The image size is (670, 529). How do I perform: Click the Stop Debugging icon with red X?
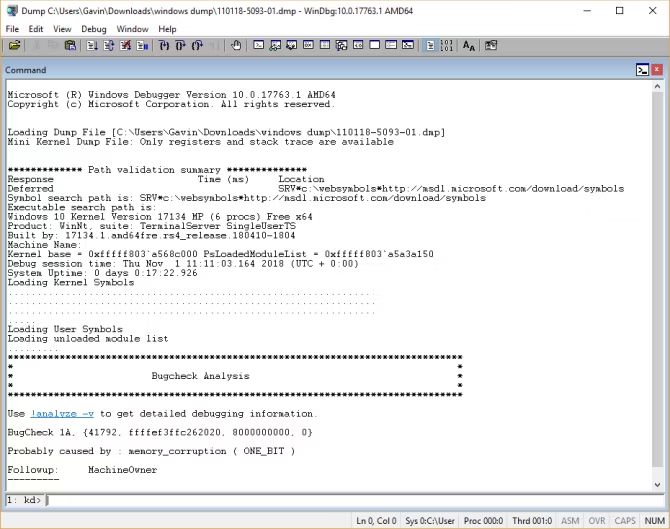(x=125, y=45)
